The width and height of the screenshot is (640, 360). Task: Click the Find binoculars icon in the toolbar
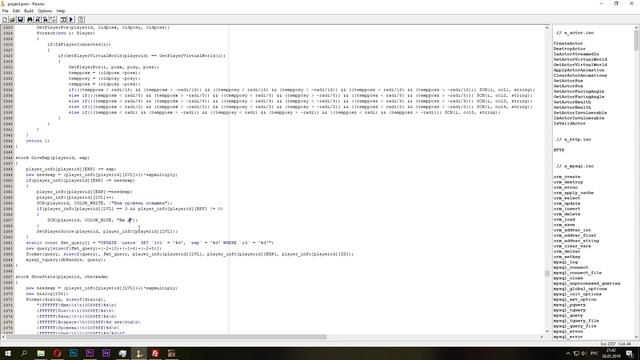[x=30, y=19]
